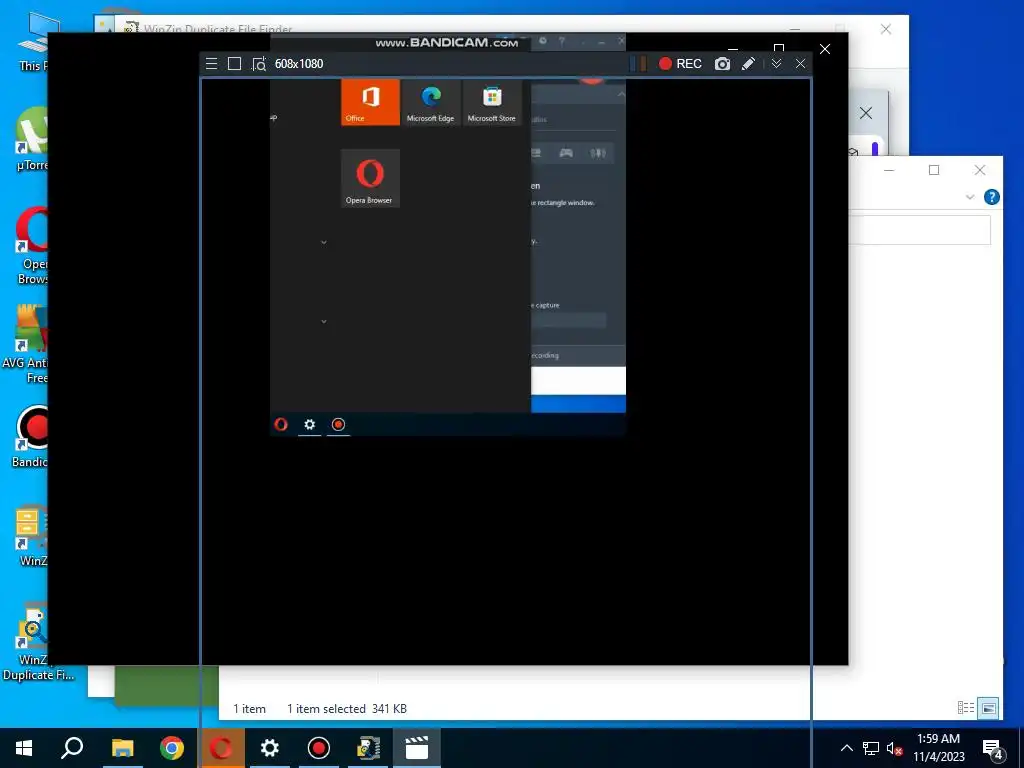
Task: Open taskbar Search magnifier
Action: click(72, 748)
